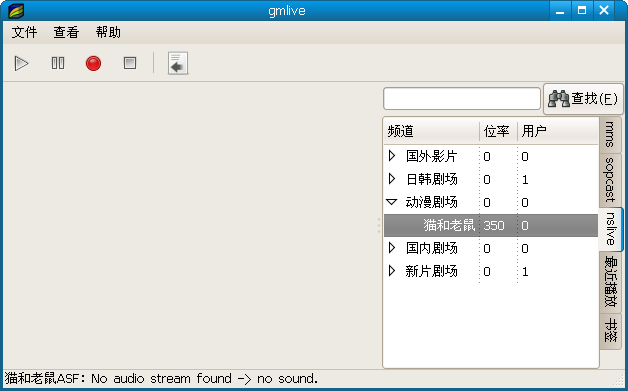Click the pane divider handle beside channel list
Viewport: 628px width, 391px height.
[x=379, y=225]
